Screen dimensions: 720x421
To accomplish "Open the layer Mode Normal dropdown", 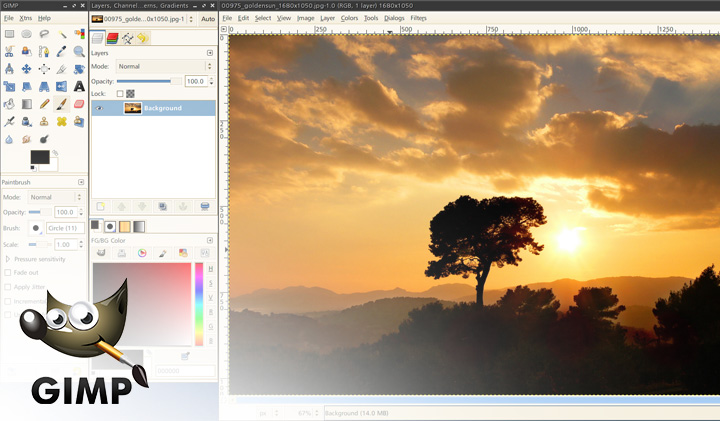I will 165,66.
